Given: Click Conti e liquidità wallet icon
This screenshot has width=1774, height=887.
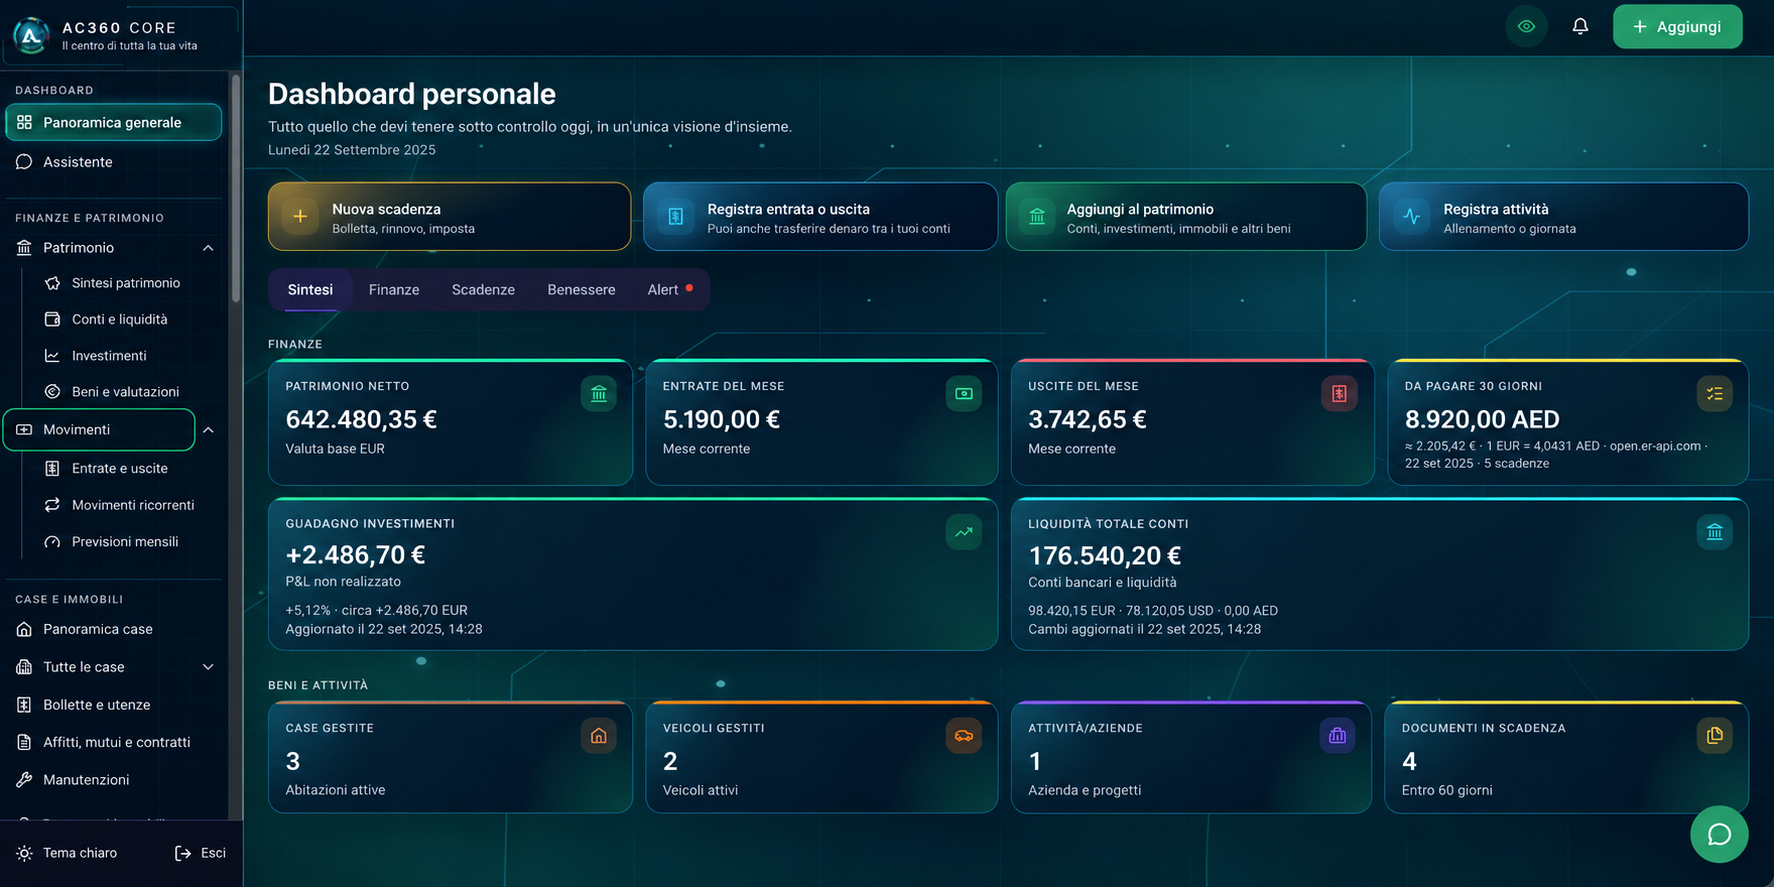Looking at the screenshot, I should point(52,319).
